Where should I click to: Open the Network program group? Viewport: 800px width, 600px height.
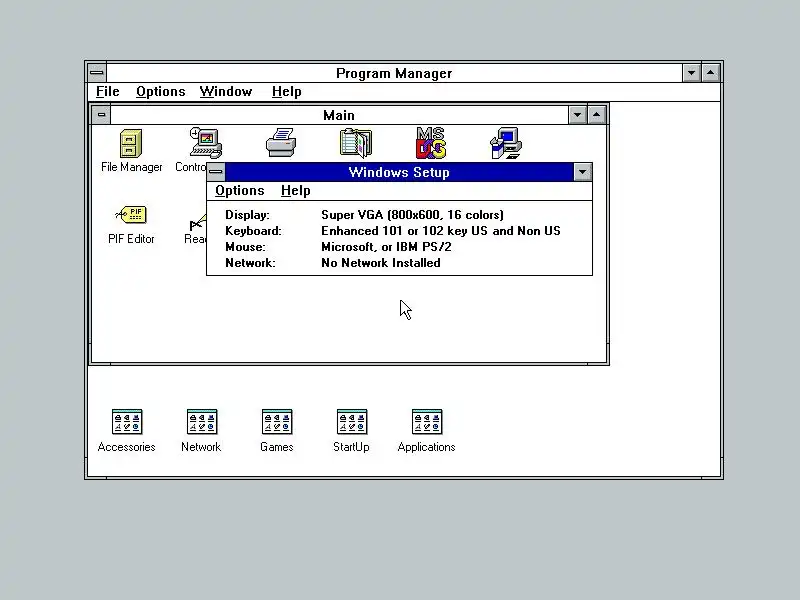pos(202,422)
